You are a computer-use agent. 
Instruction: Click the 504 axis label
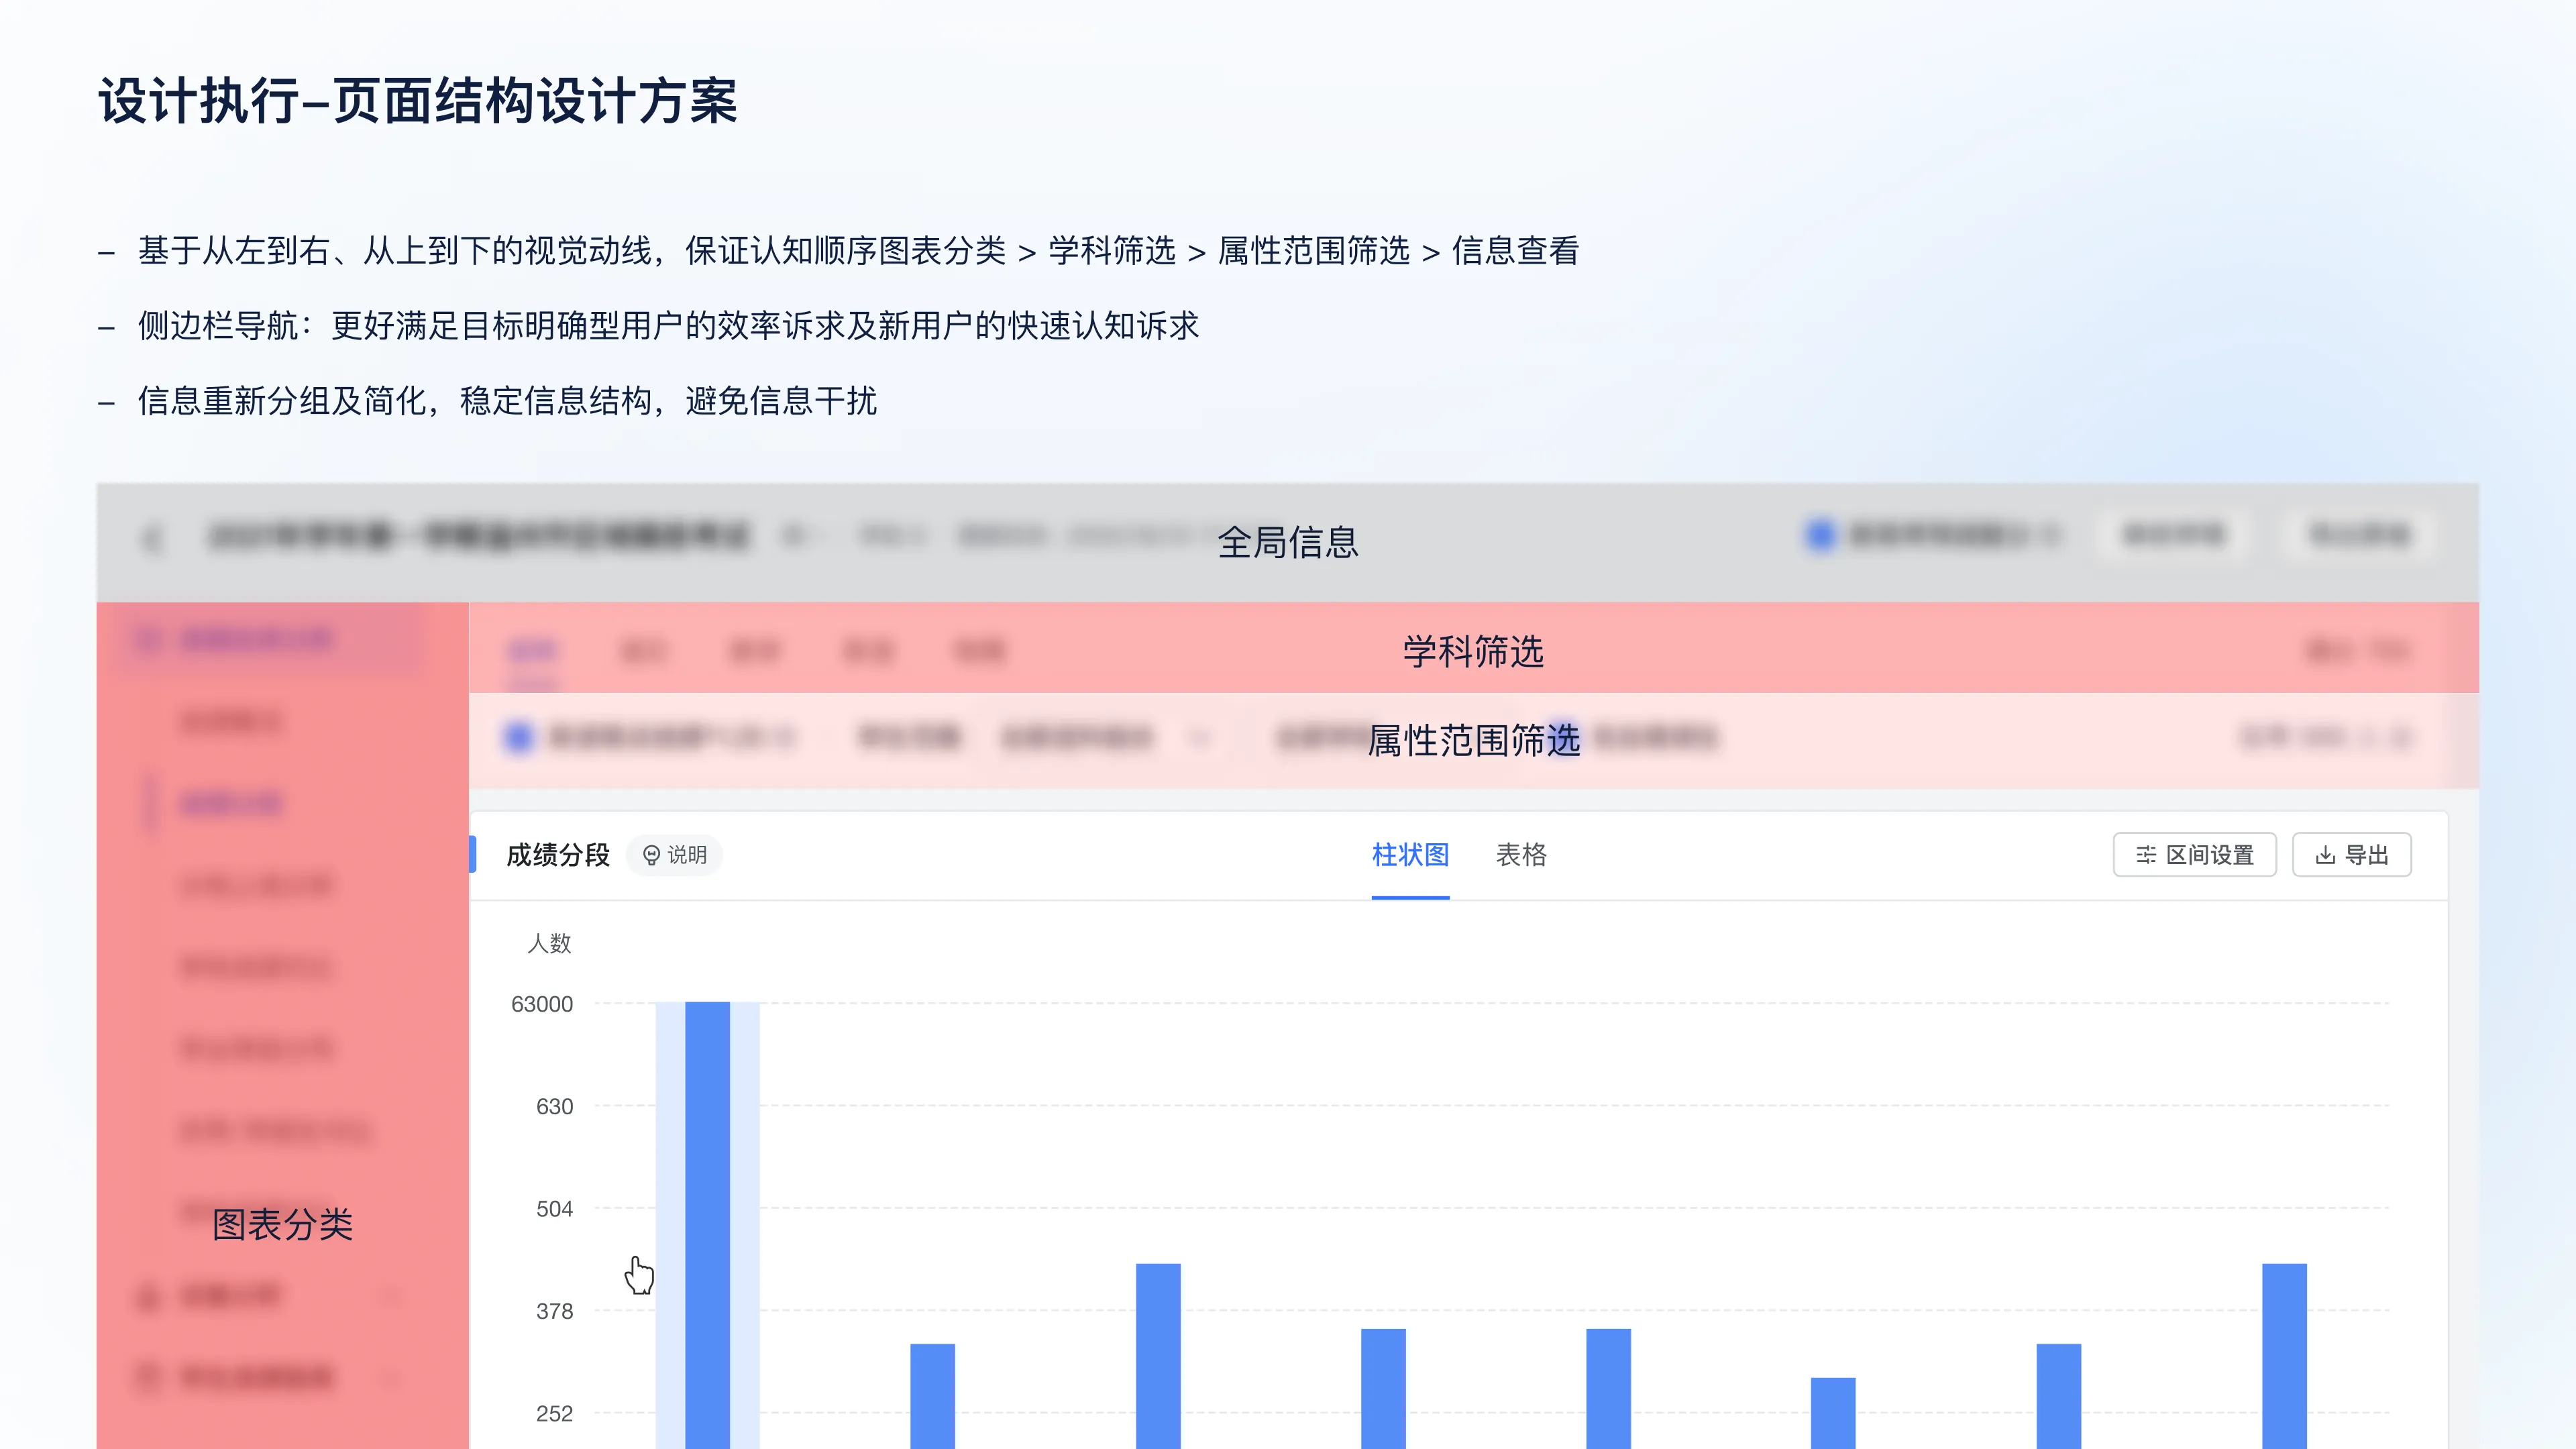click(x=554, y=1209)
